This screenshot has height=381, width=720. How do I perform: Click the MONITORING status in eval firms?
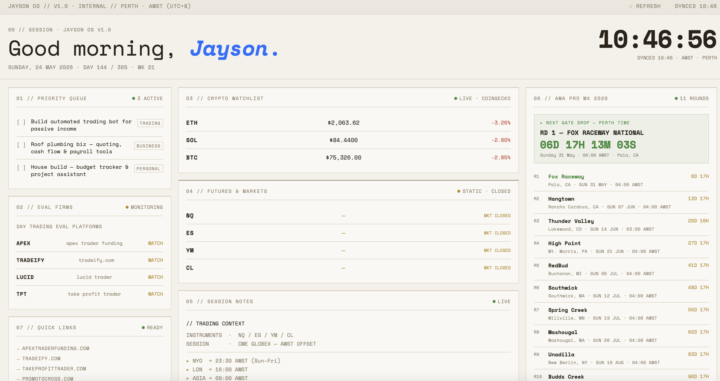pyautogui.click(x=144, y=207)
